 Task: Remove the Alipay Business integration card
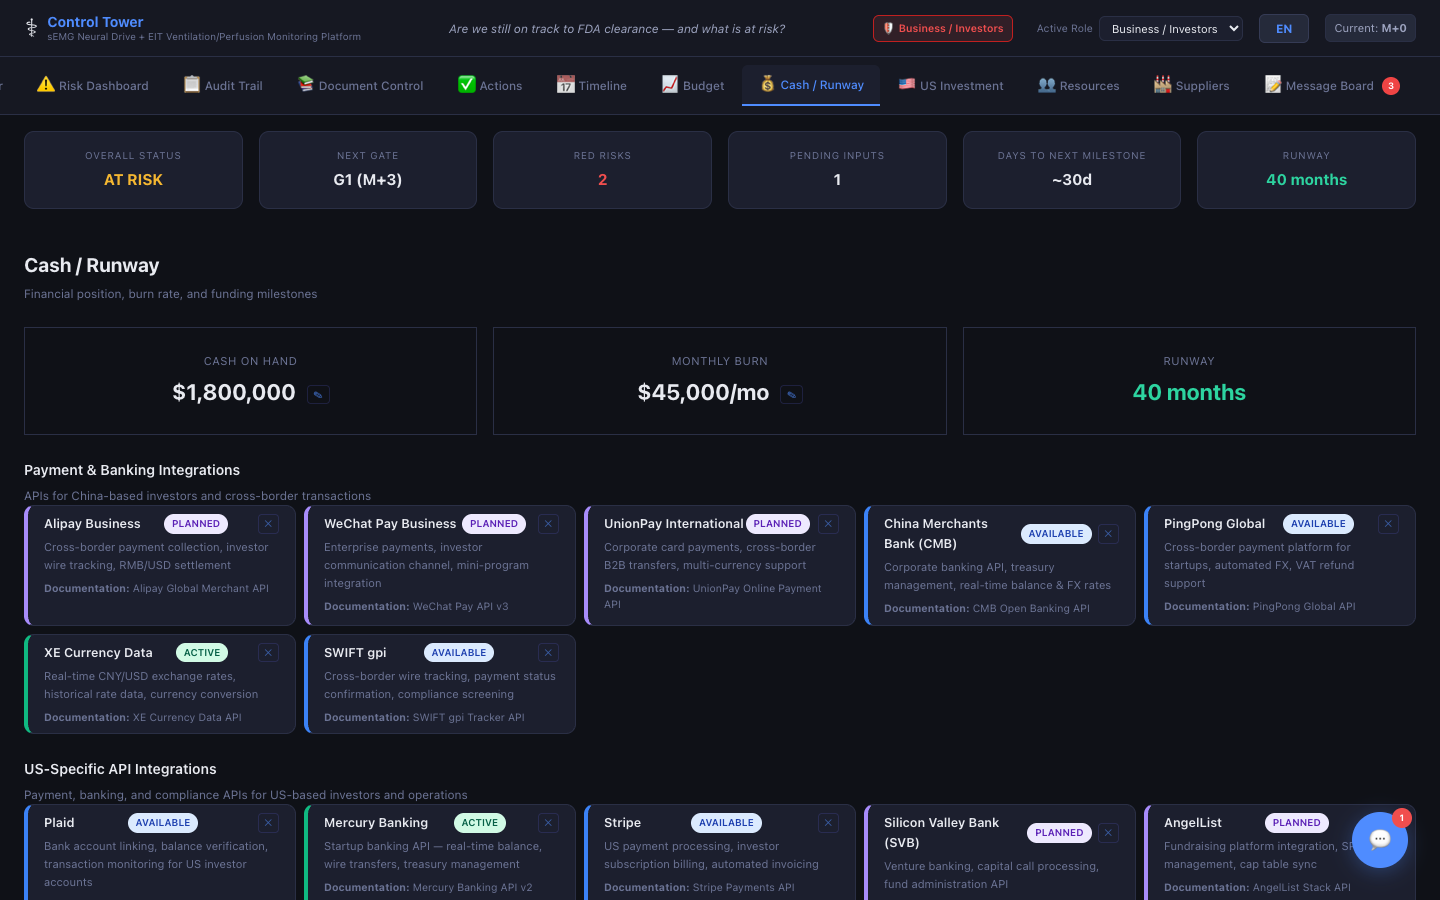(x=268, y=524)
